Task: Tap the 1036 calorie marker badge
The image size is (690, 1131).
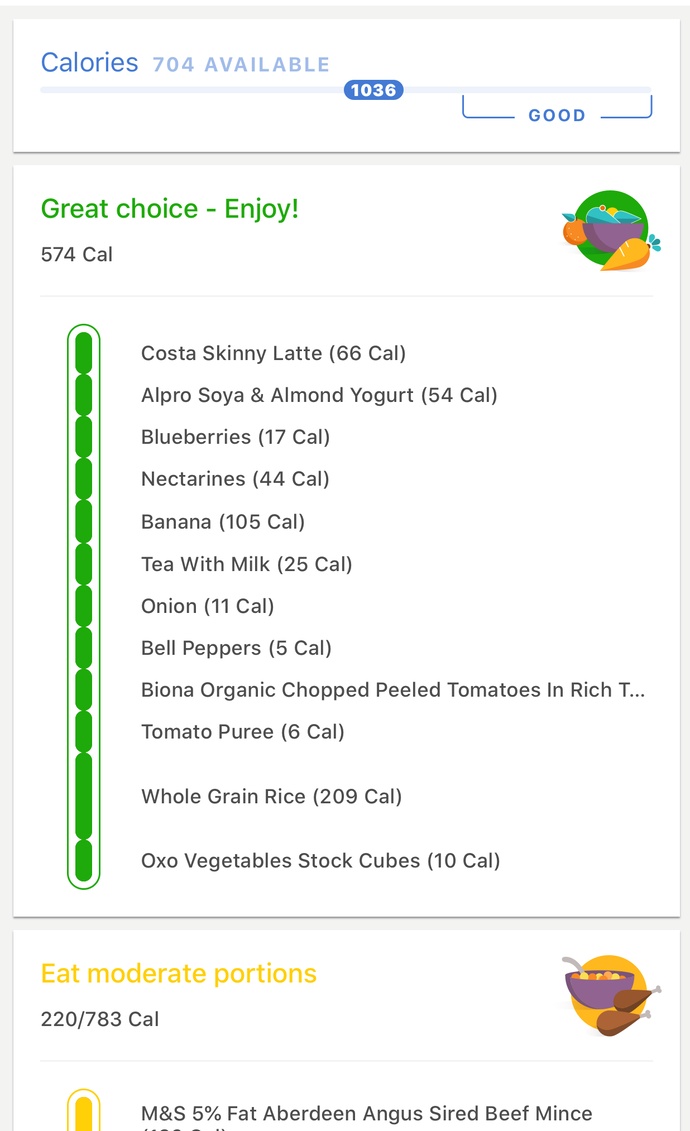Action: click(373, 89)
